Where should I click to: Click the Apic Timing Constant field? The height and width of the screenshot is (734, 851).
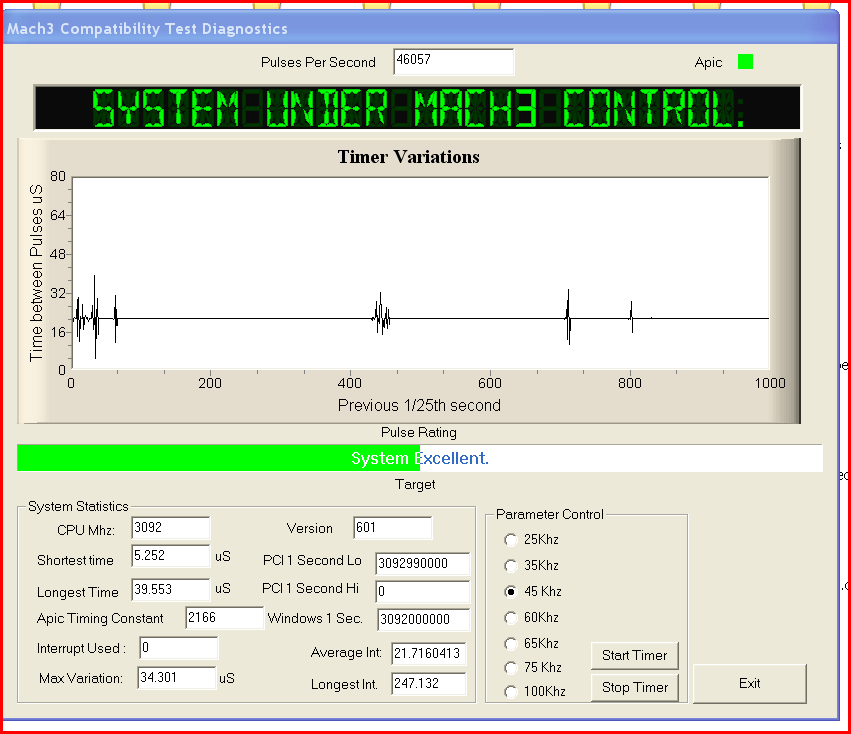point(224,618)
